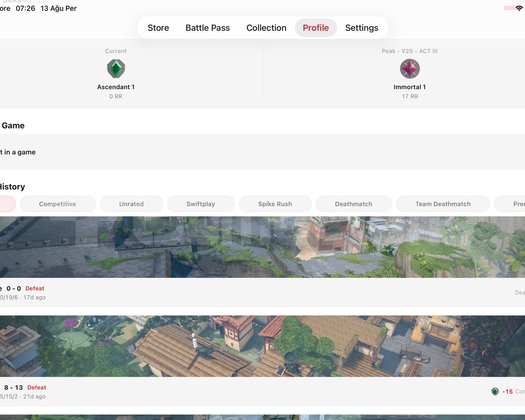Open the 8 - 13 Defeat match image
This screenshot has height=420, width=525.
(x=262, y=346)
